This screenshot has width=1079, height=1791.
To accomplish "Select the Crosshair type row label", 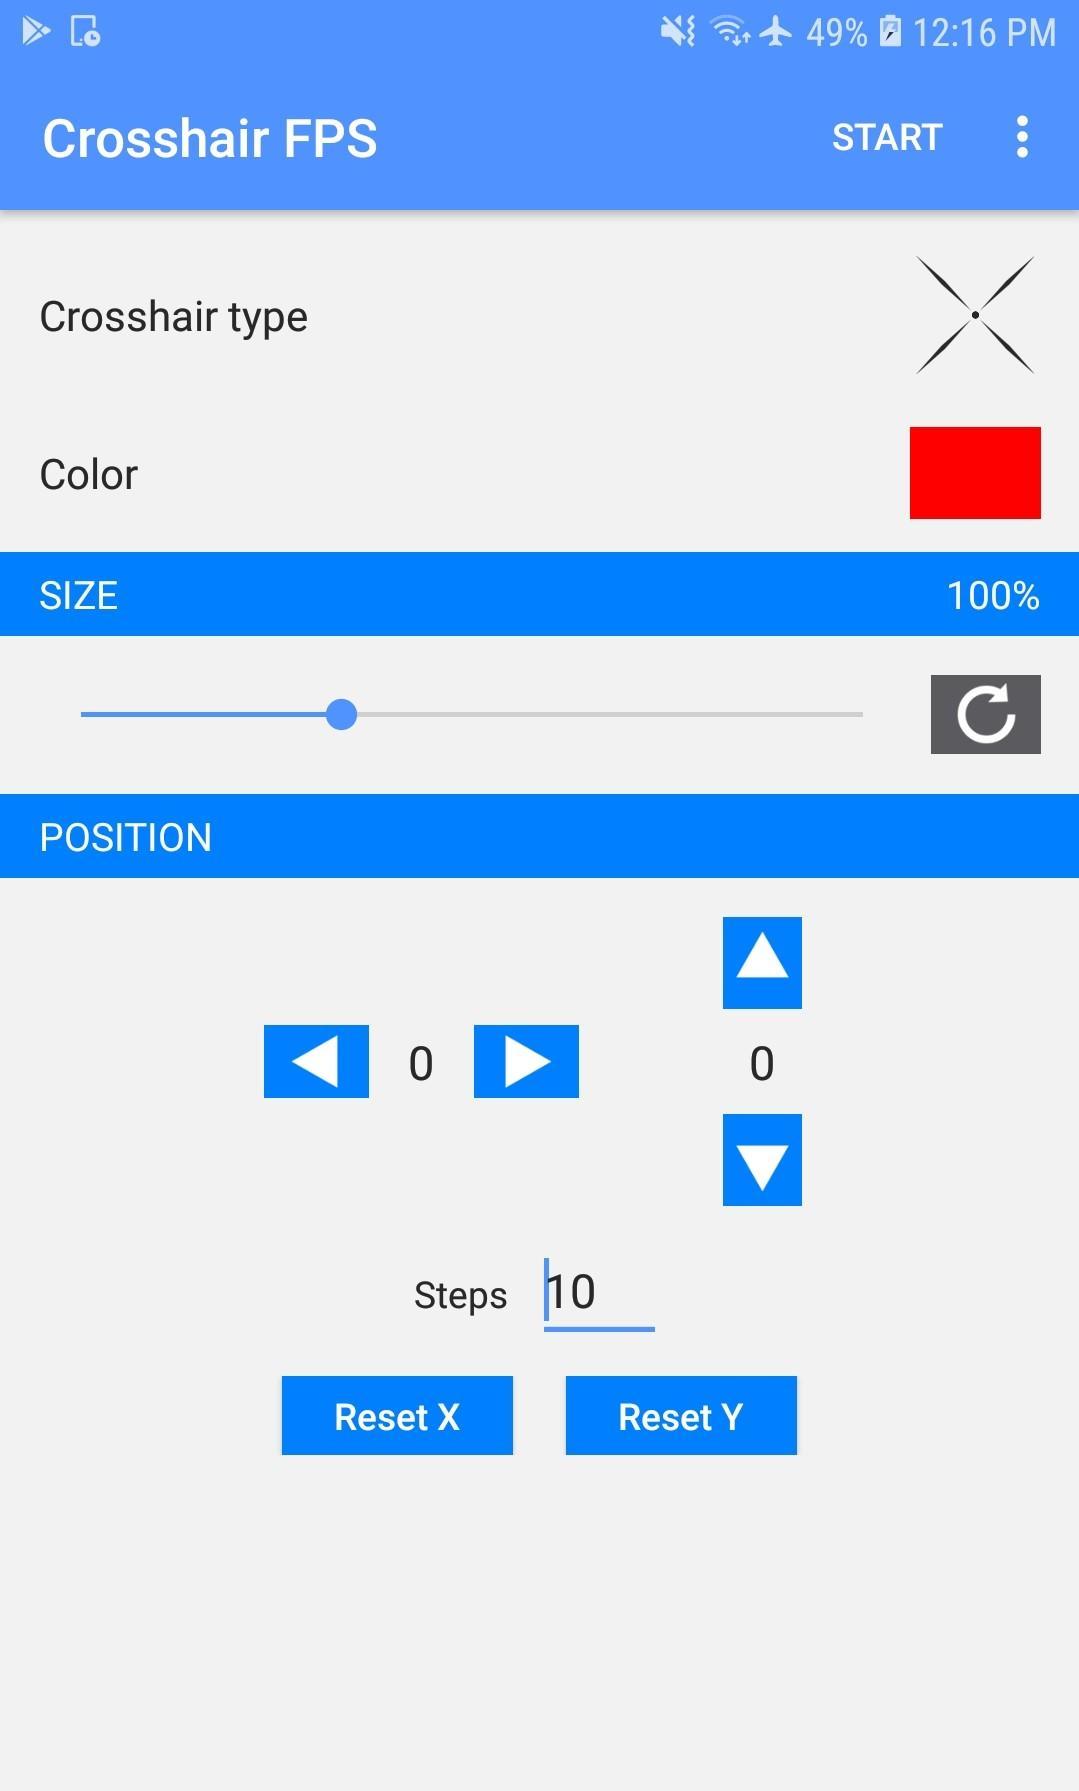I will coord(174,317).
